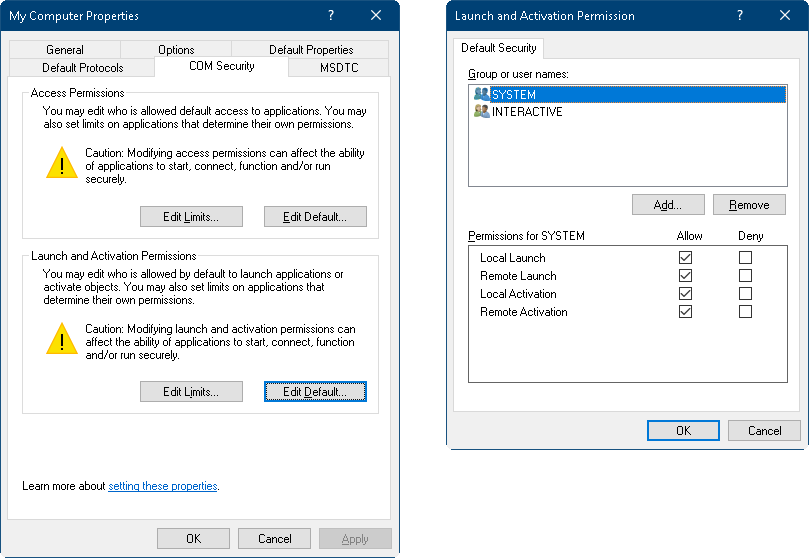The width and height of the screenshot is (809, 558).
Task: Click the Access Permissions caution warning icon
Action: 61,162
